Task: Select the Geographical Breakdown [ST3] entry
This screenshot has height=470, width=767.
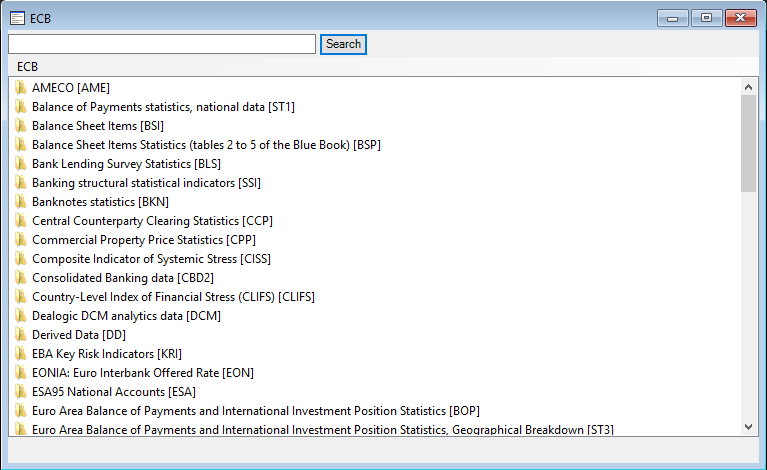Action: click(x=322, y=429)
